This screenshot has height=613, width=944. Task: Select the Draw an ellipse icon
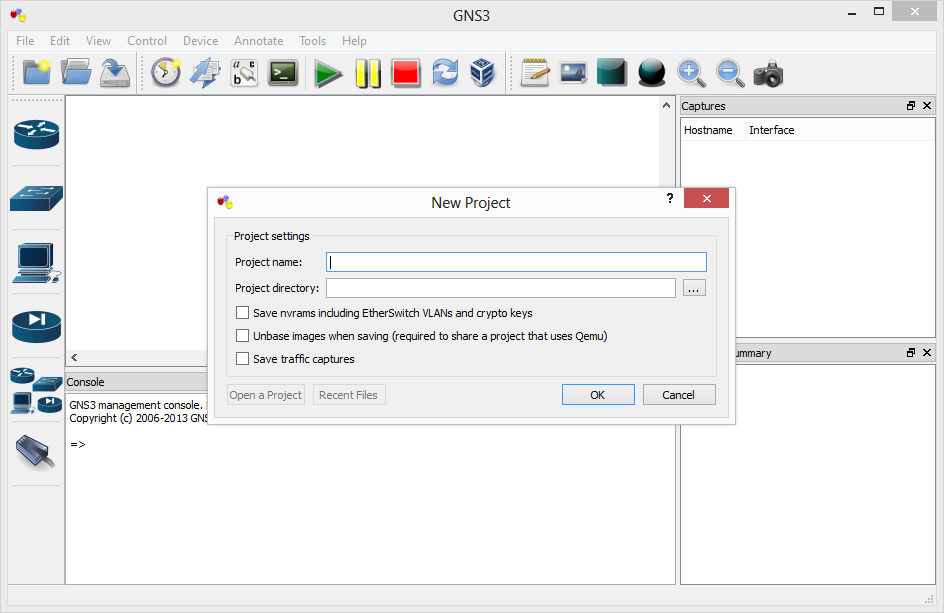651,73
